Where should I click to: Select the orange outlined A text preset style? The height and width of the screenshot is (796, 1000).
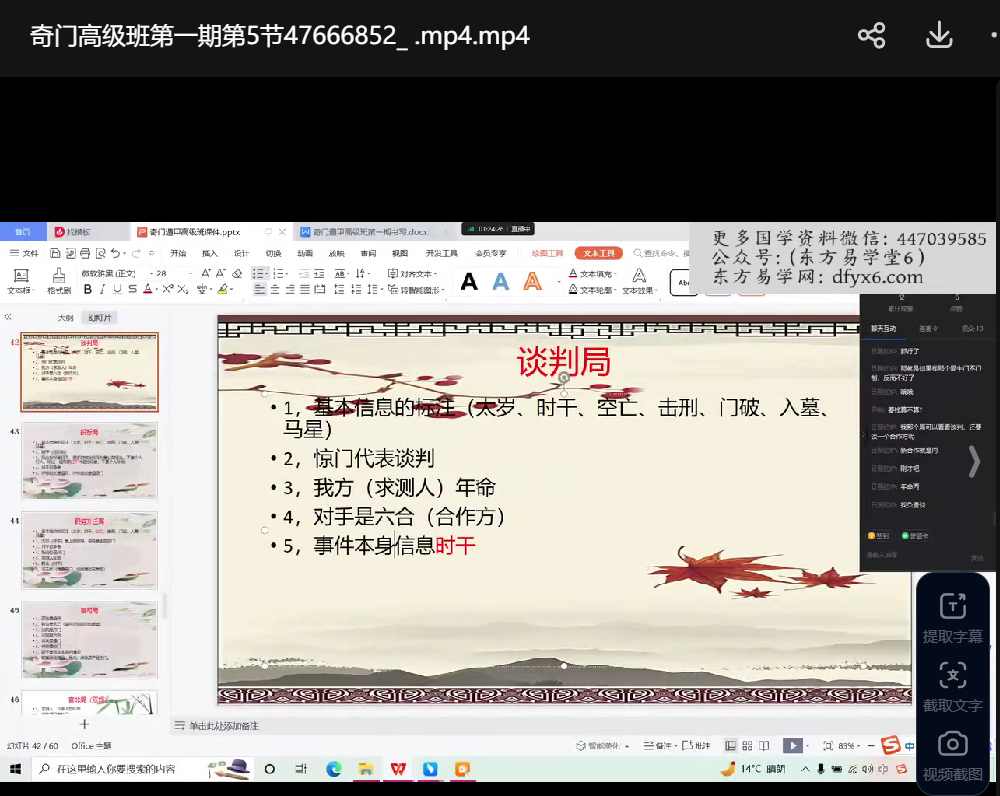[x=533, y=281]
